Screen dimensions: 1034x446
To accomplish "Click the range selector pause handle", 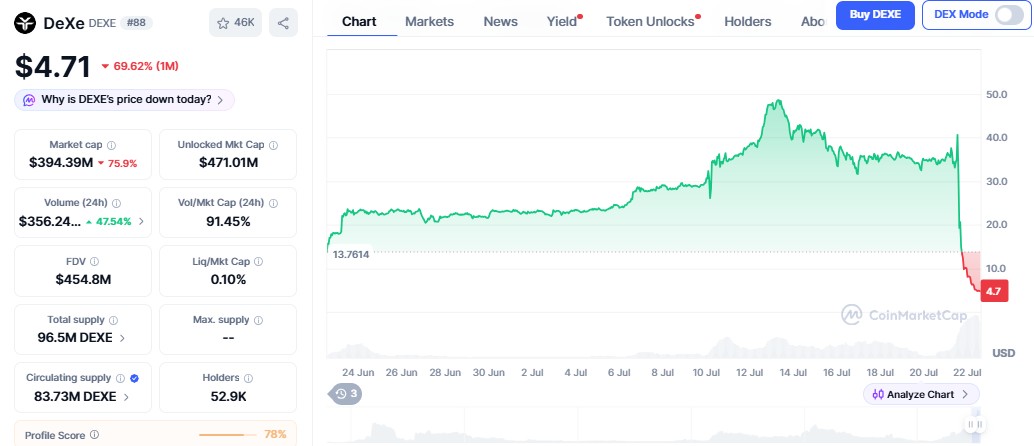I will click(x=975, y=424).
